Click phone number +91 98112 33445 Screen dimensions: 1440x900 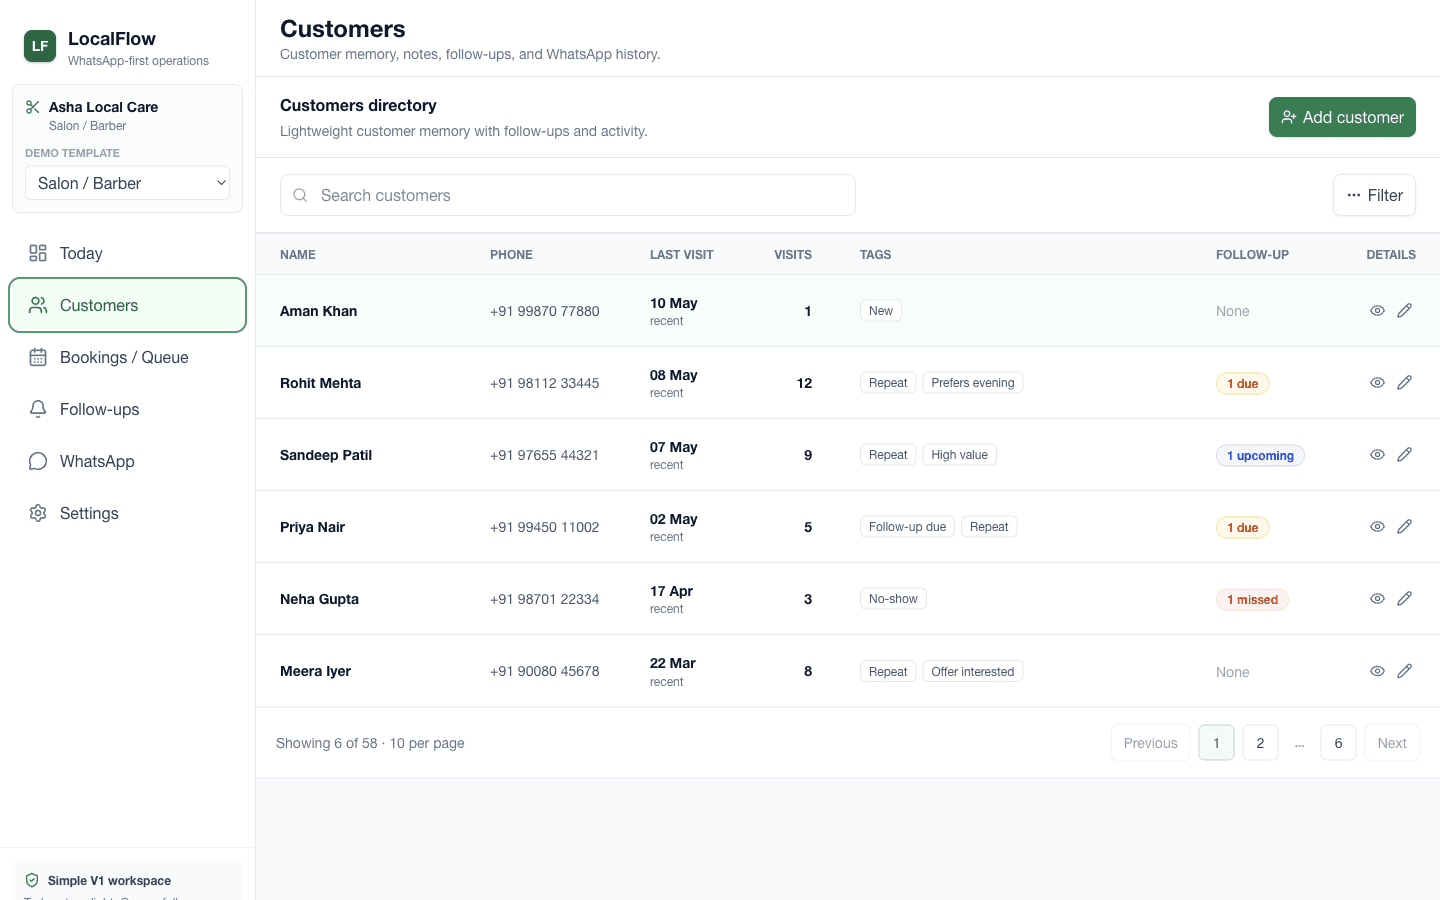545,383
